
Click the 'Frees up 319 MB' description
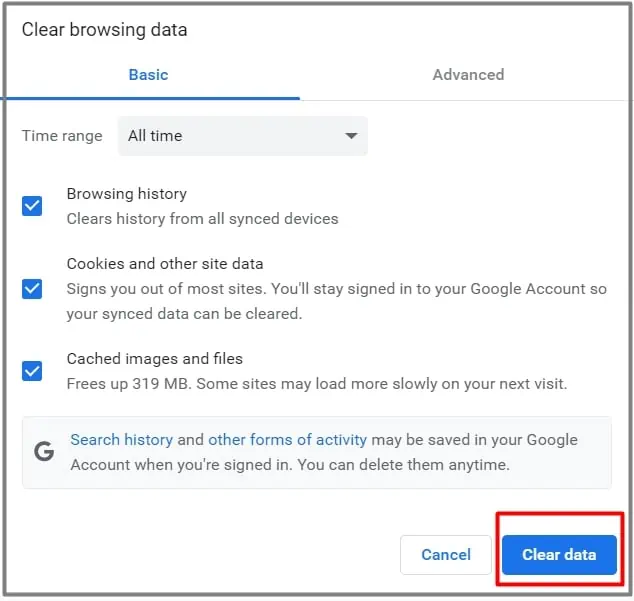click(x=317, y=384)
